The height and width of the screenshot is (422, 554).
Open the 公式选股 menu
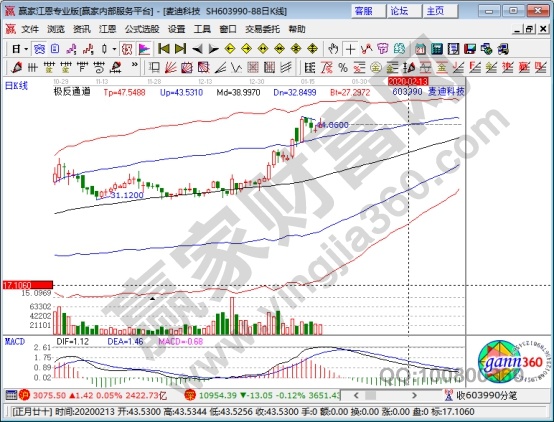point(142,29)
